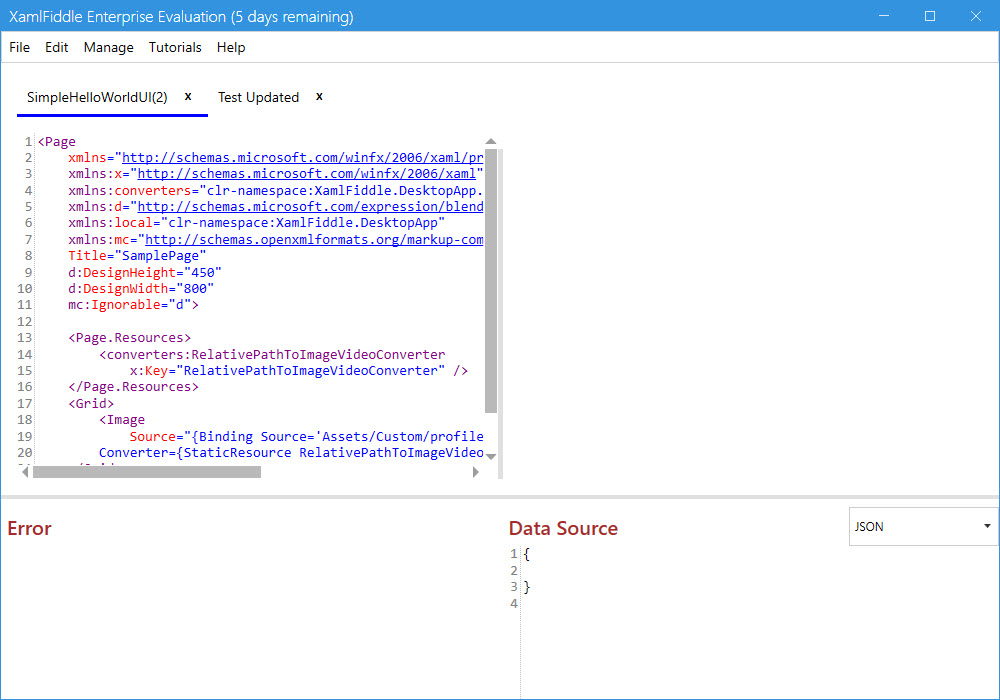
Task: Click the scroll down arrow in code editor
Action: click(490, 455)
